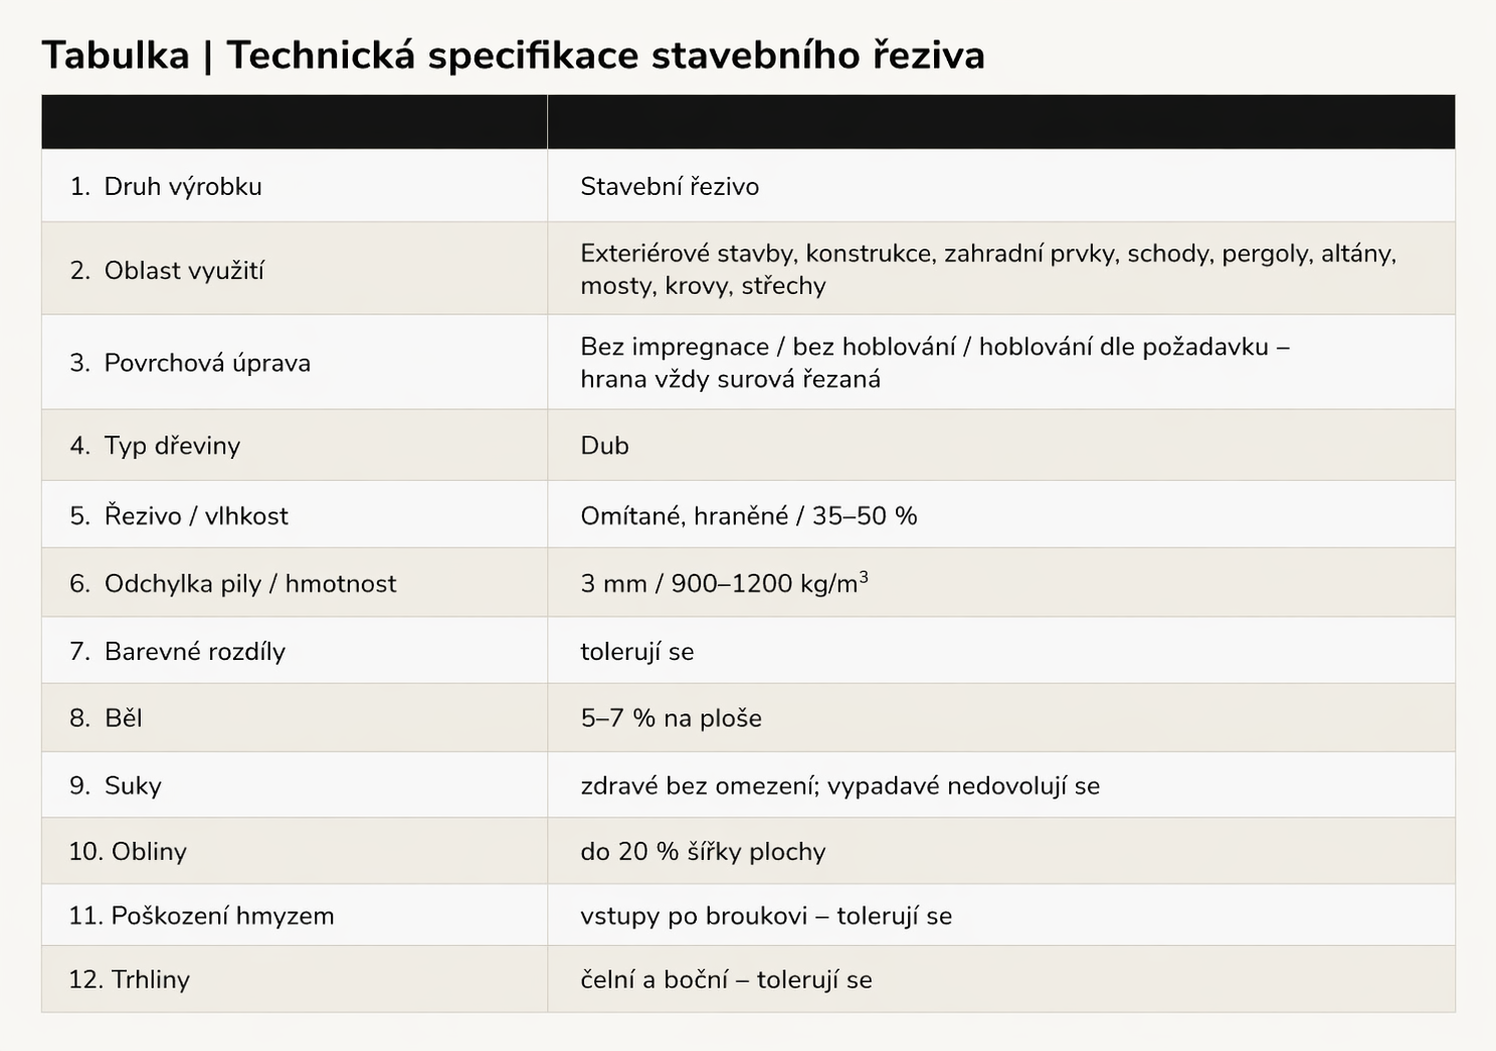
Task: Click the black table header row
Action: [748, 122]
